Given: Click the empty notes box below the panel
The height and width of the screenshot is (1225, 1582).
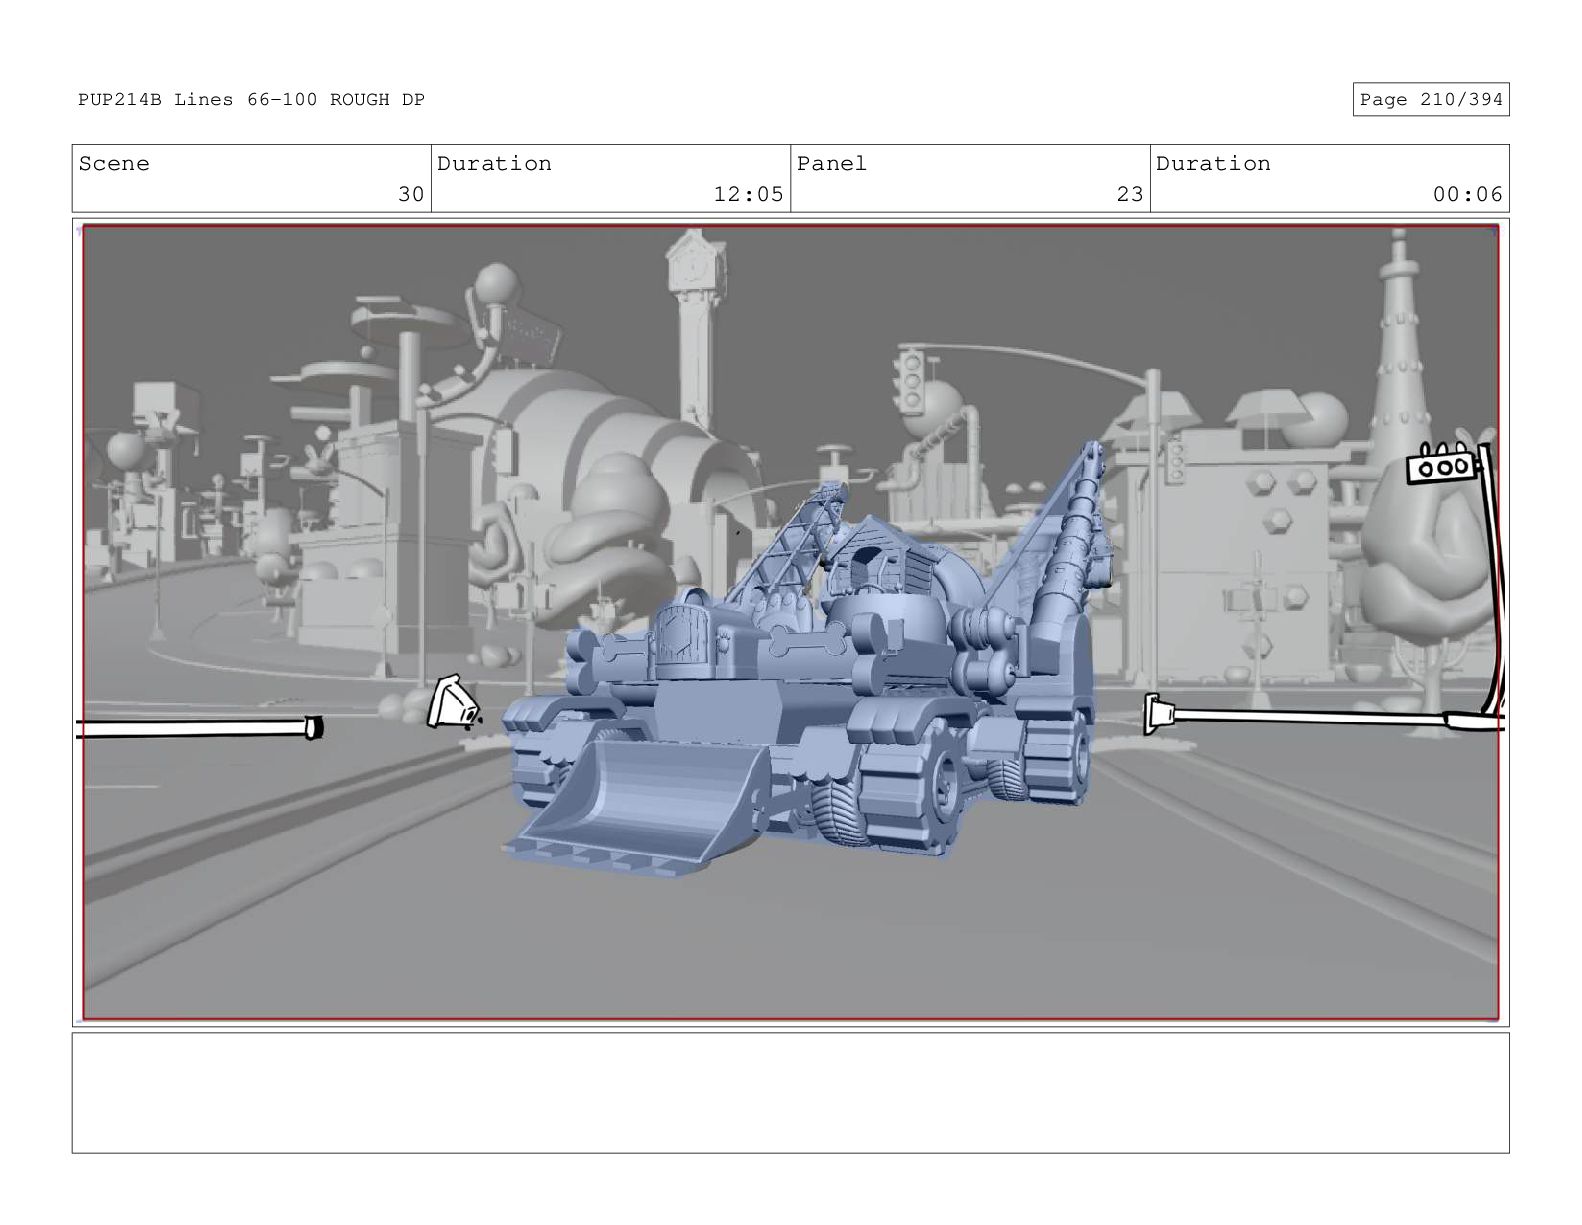Looking at the screenshot, I should click(x=790, y=1093).
